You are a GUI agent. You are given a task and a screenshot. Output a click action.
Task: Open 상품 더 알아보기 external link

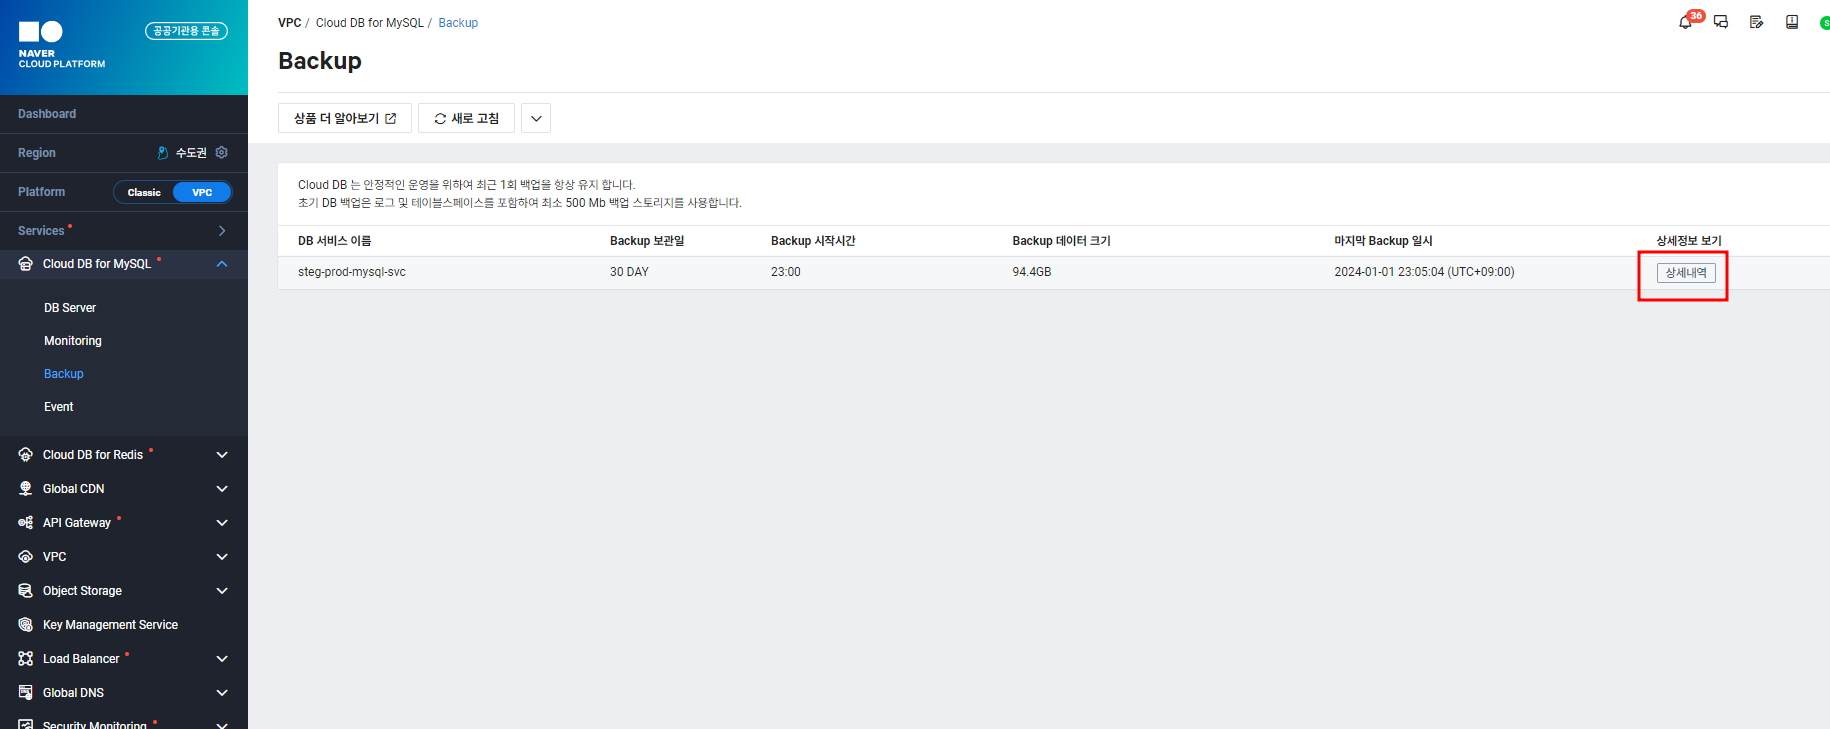(x=345, y=118)
